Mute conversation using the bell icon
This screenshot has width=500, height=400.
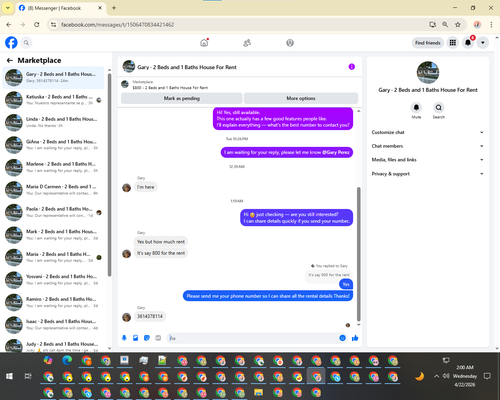416,107
